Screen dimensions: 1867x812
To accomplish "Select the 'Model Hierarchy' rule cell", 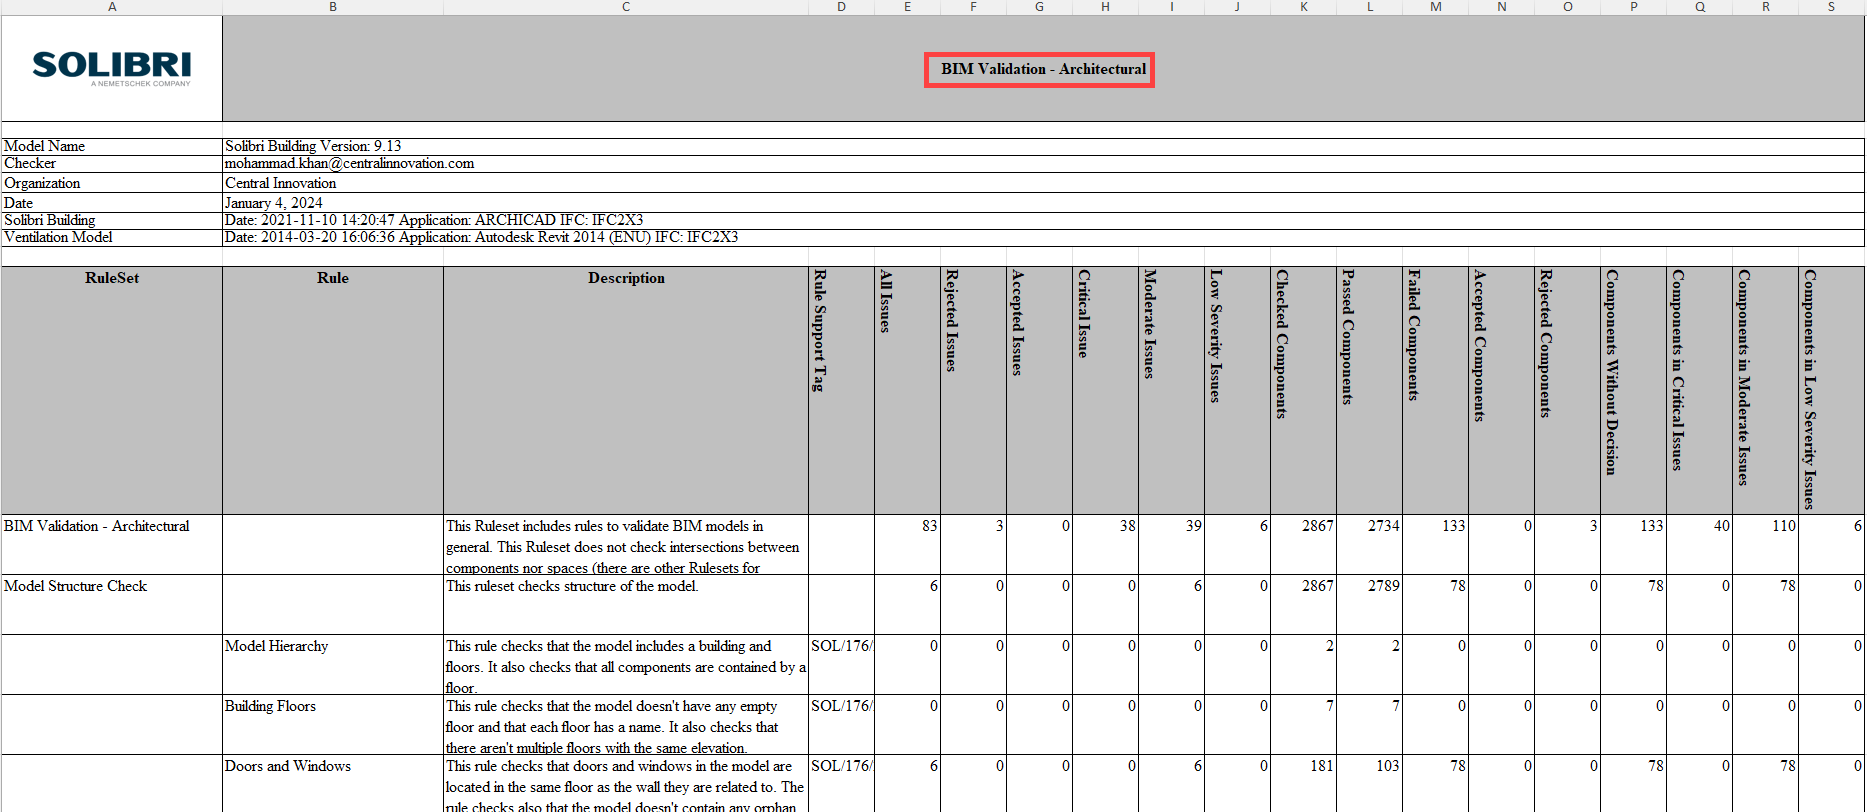I will click(333, 664).
